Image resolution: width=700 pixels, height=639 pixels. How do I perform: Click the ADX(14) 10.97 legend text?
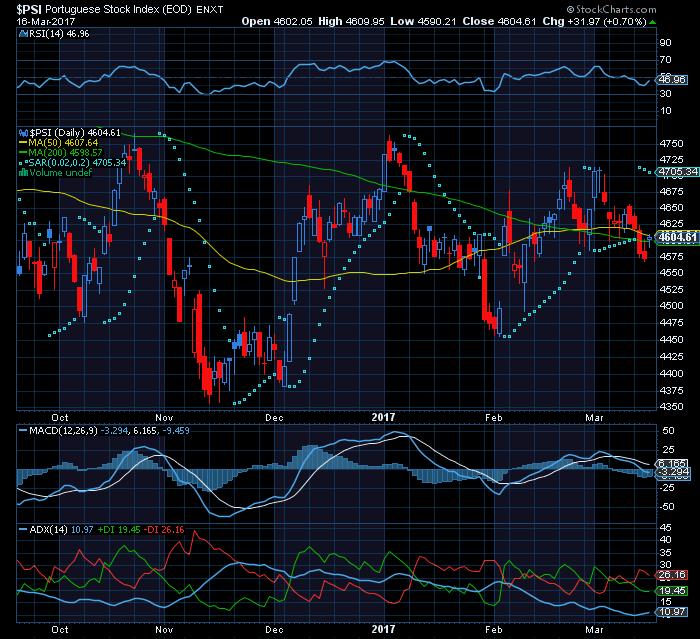click(61, 530)
